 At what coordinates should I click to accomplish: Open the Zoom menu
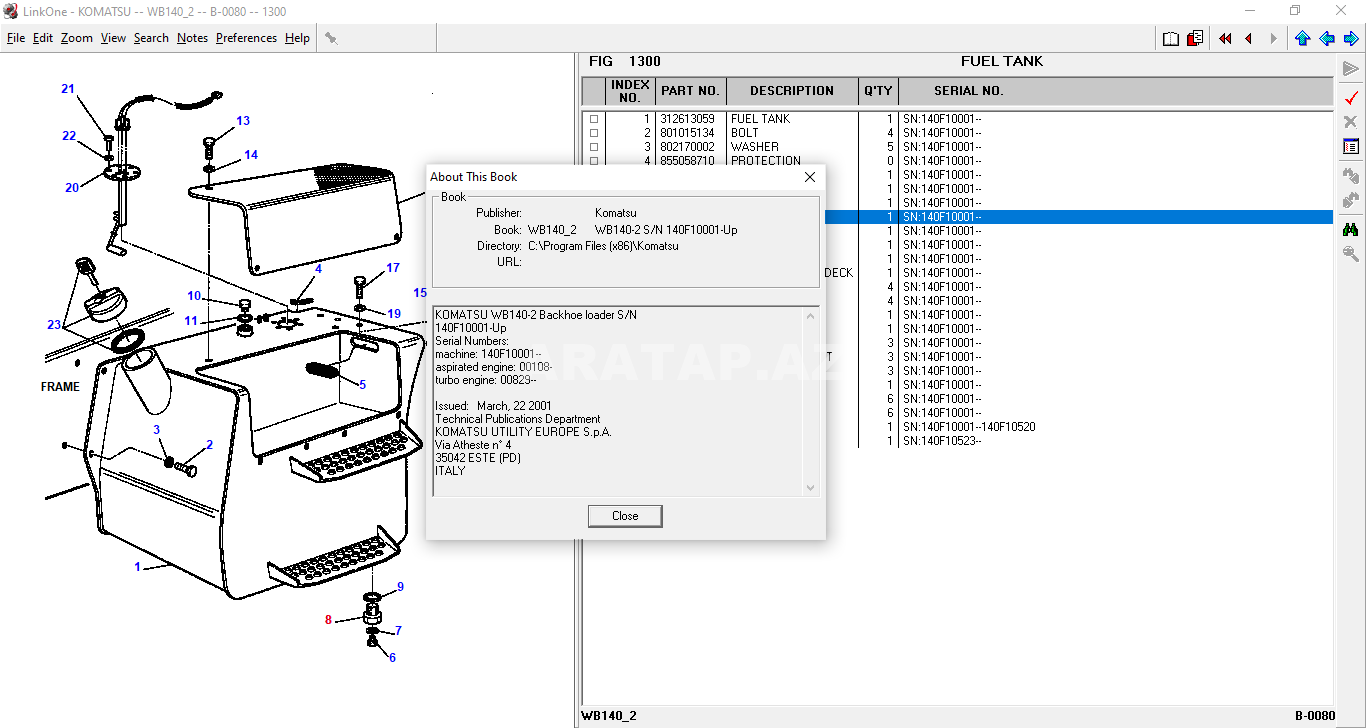(x=77, y=38)
